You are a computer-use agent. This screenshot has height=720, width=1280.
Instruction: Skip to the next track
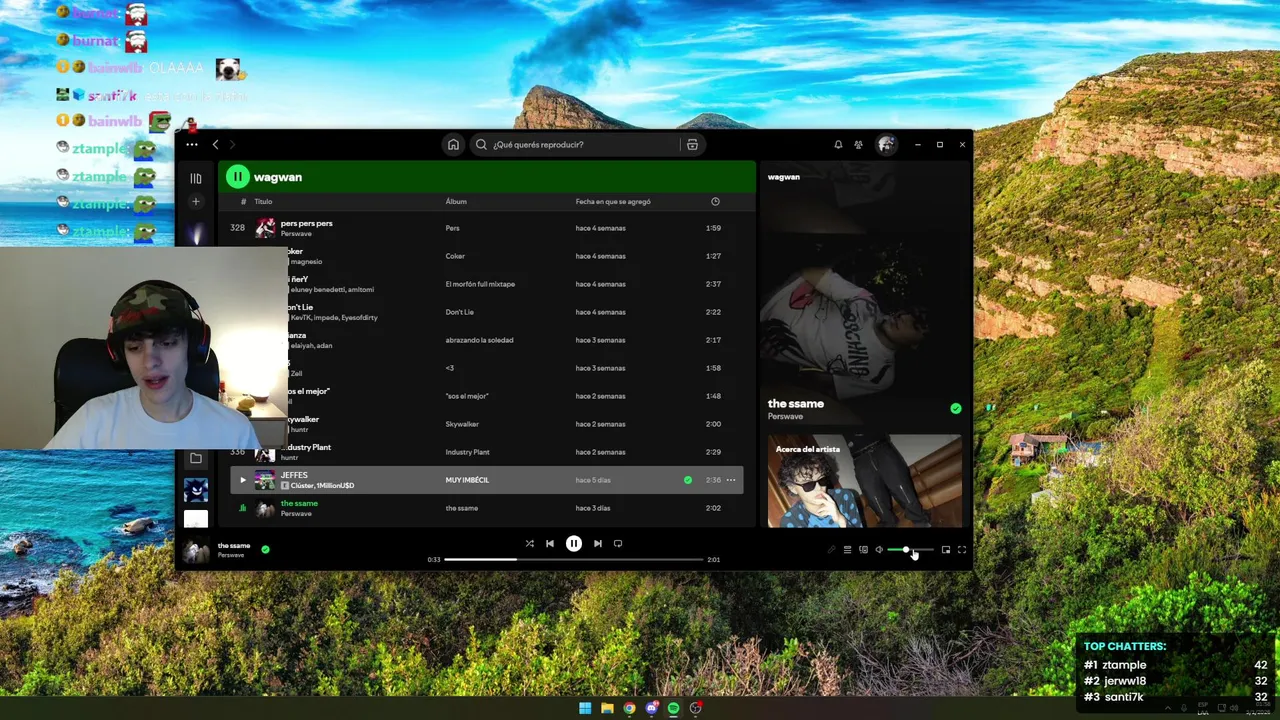tap(598, 544)
